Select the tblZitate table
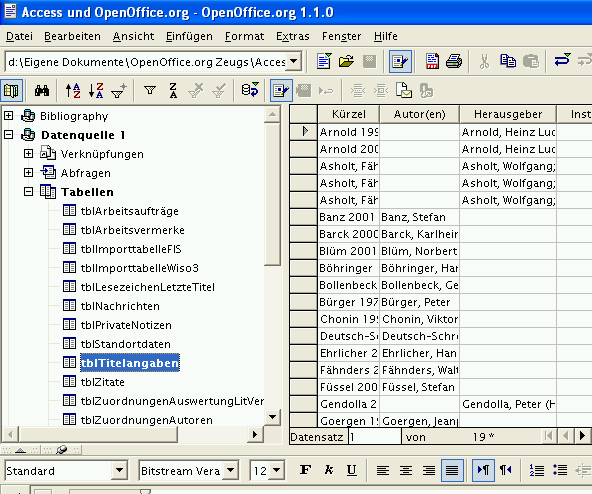This screenshot has width=592, height=494. [x=103, y=382]
